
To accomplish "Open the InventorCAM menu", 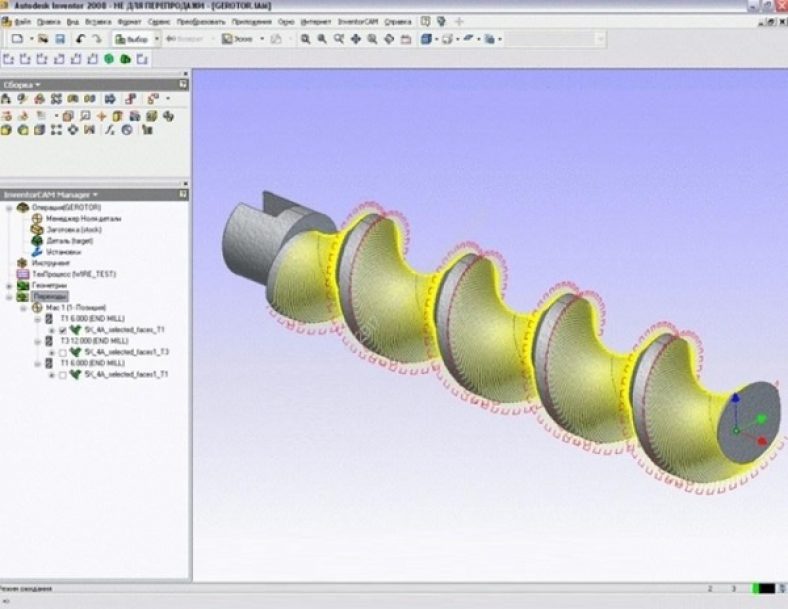I will [x=358, y=22].
